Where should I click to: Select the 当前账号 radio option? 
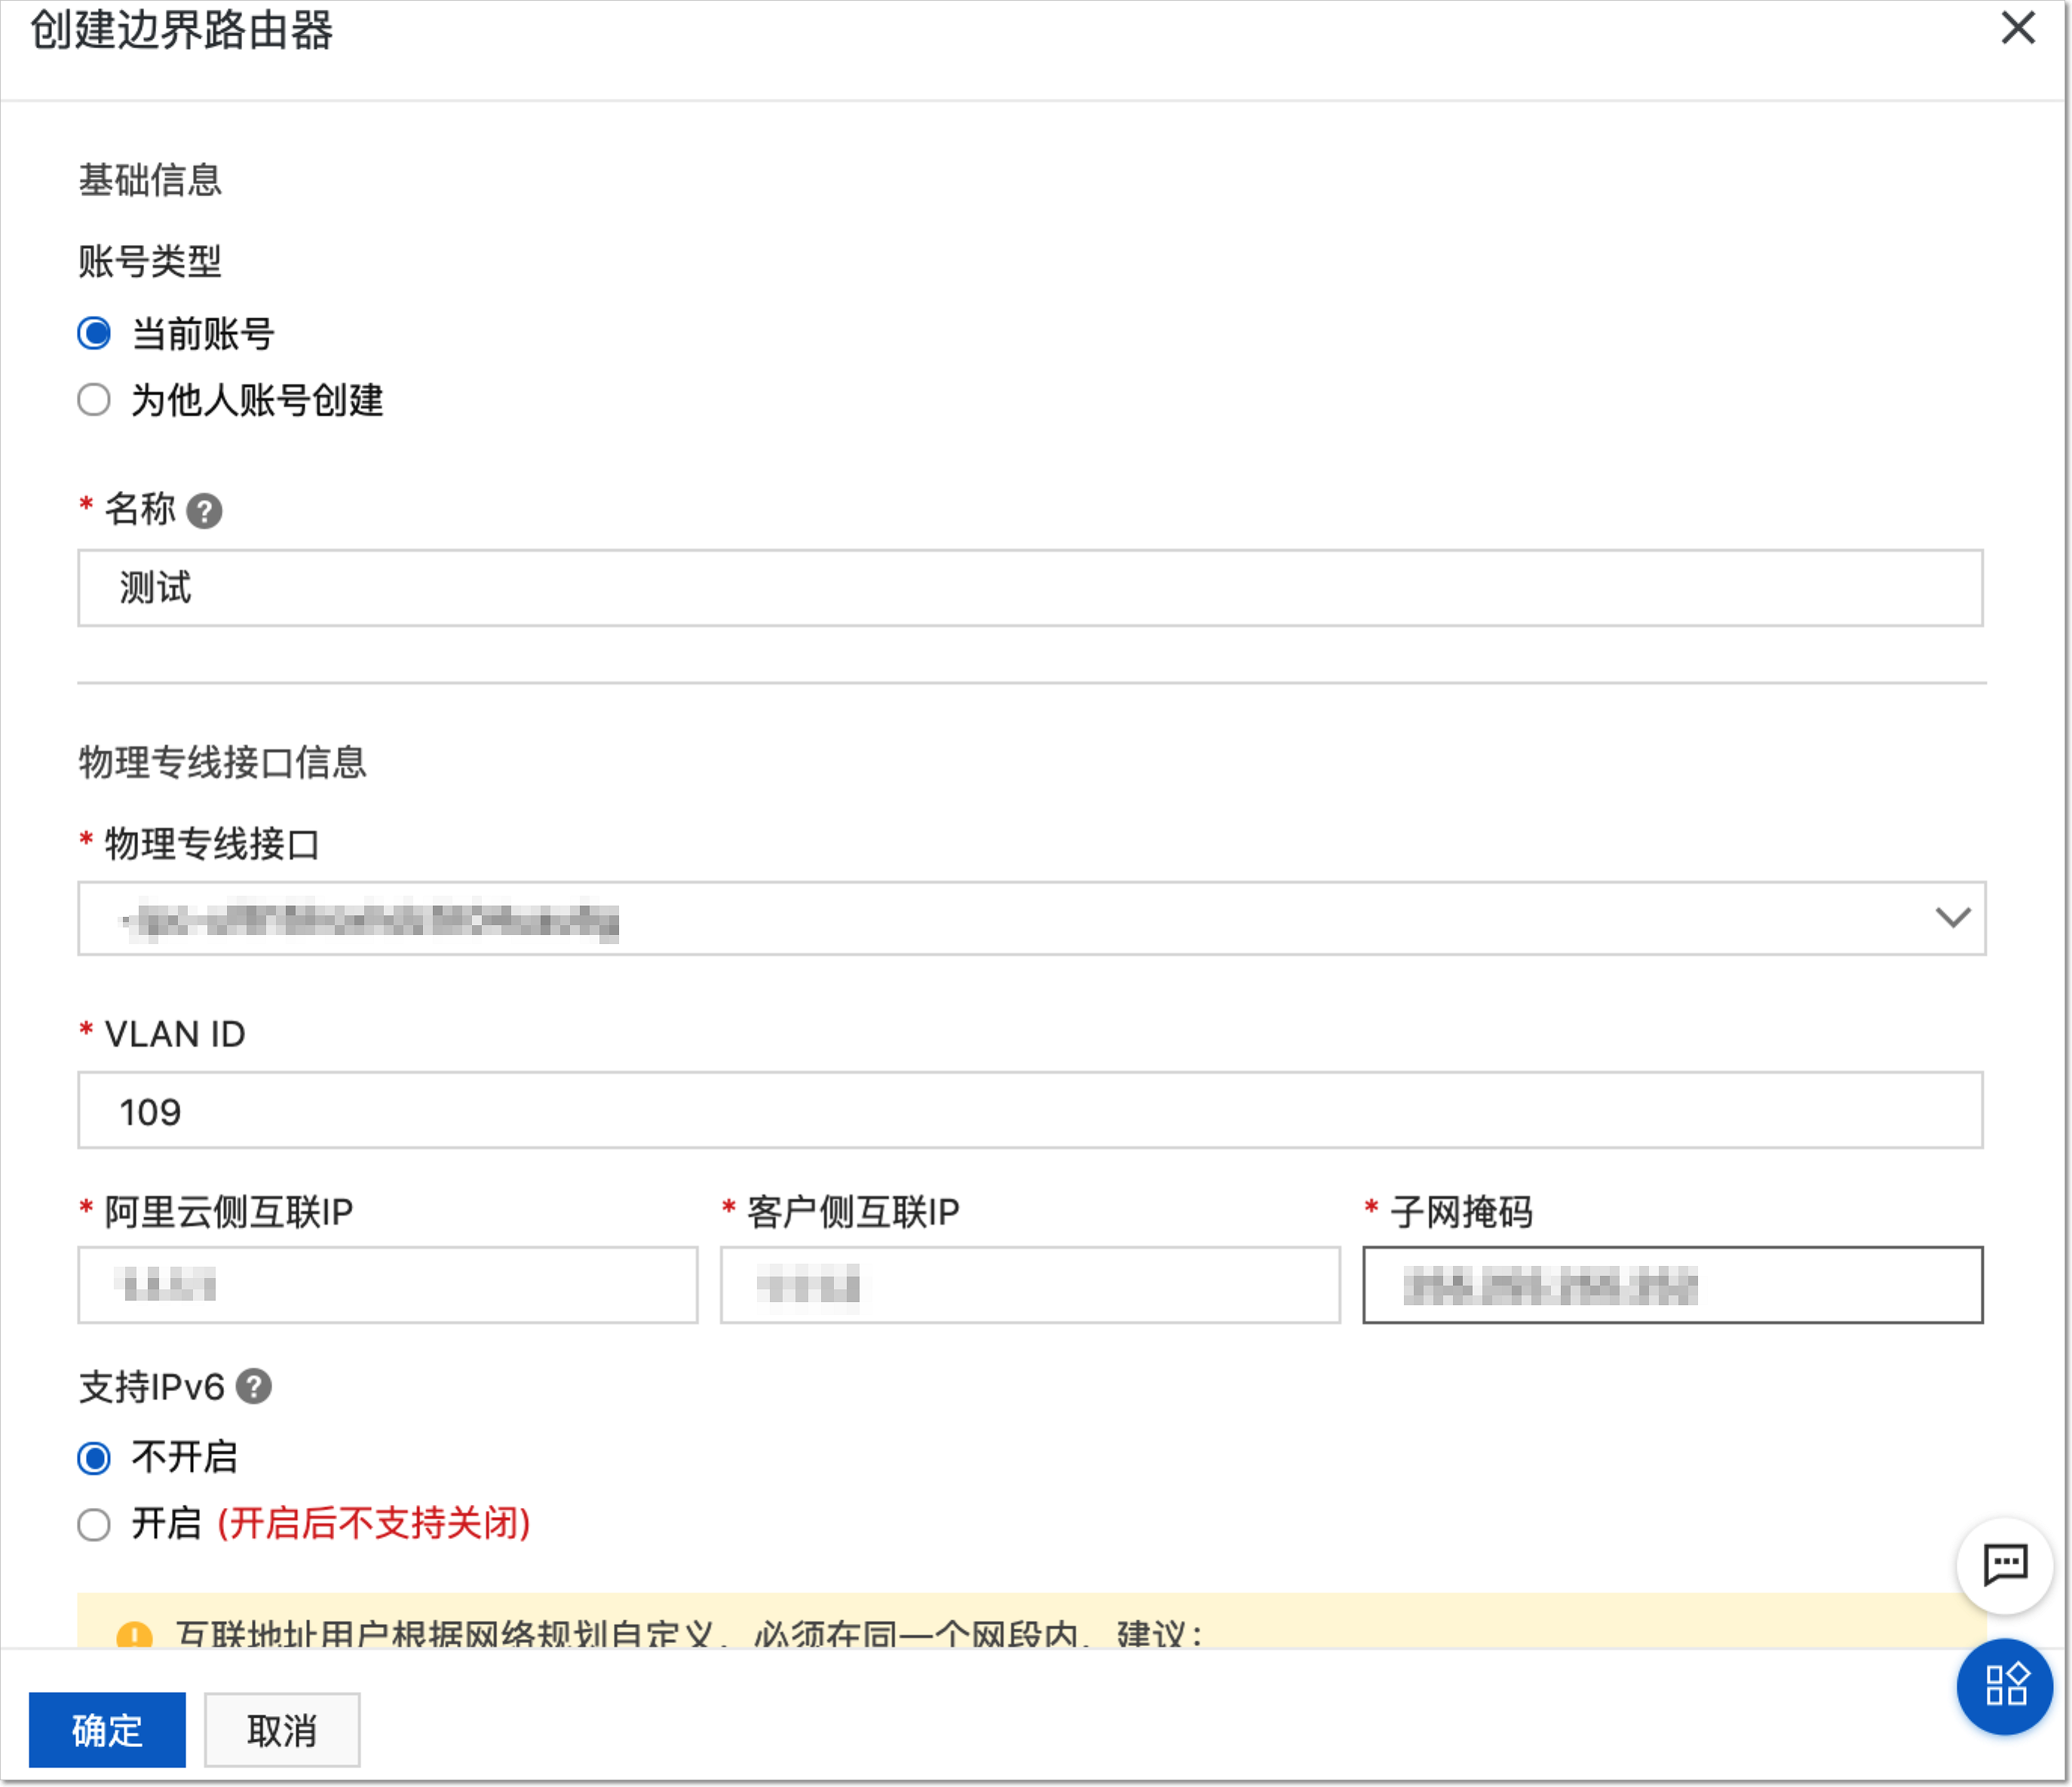(x=94, y=333)
